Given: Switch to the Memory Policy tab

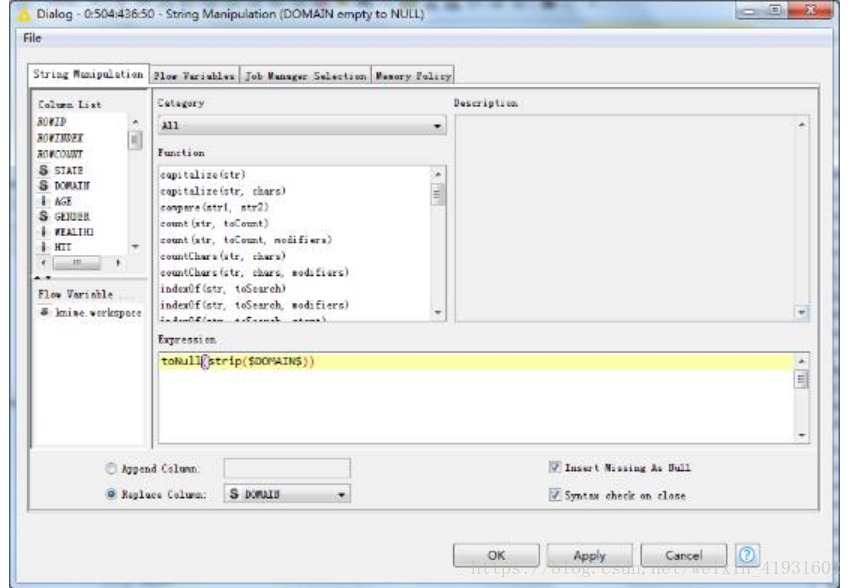Looking at the screenshot, I should point(413,76).
